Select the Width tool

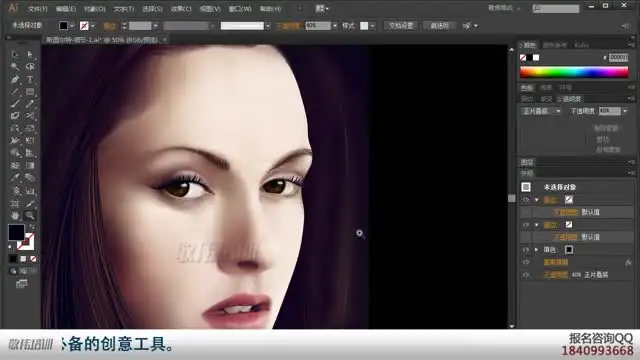[15, 141]
